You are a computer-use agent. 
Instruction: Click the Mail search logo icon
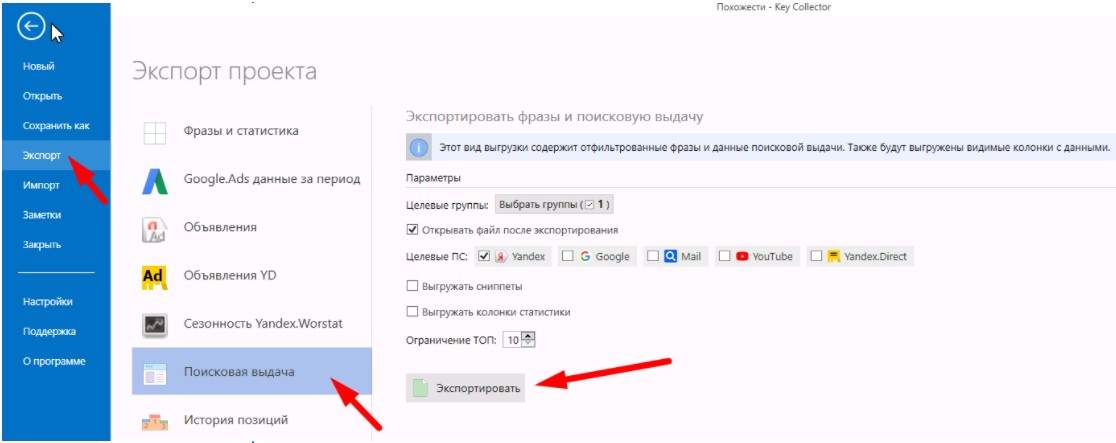(x=670, y=256)
